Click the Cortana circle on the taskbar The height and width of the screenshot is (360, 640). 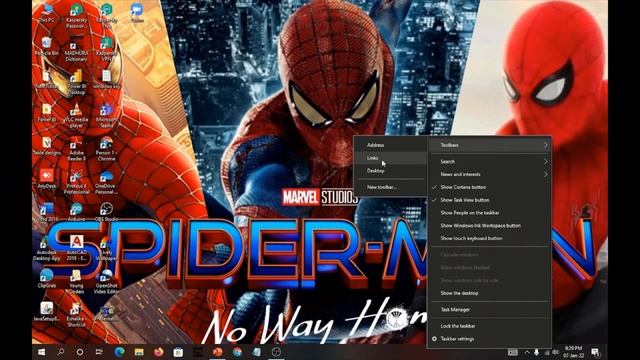coord(80,352)
